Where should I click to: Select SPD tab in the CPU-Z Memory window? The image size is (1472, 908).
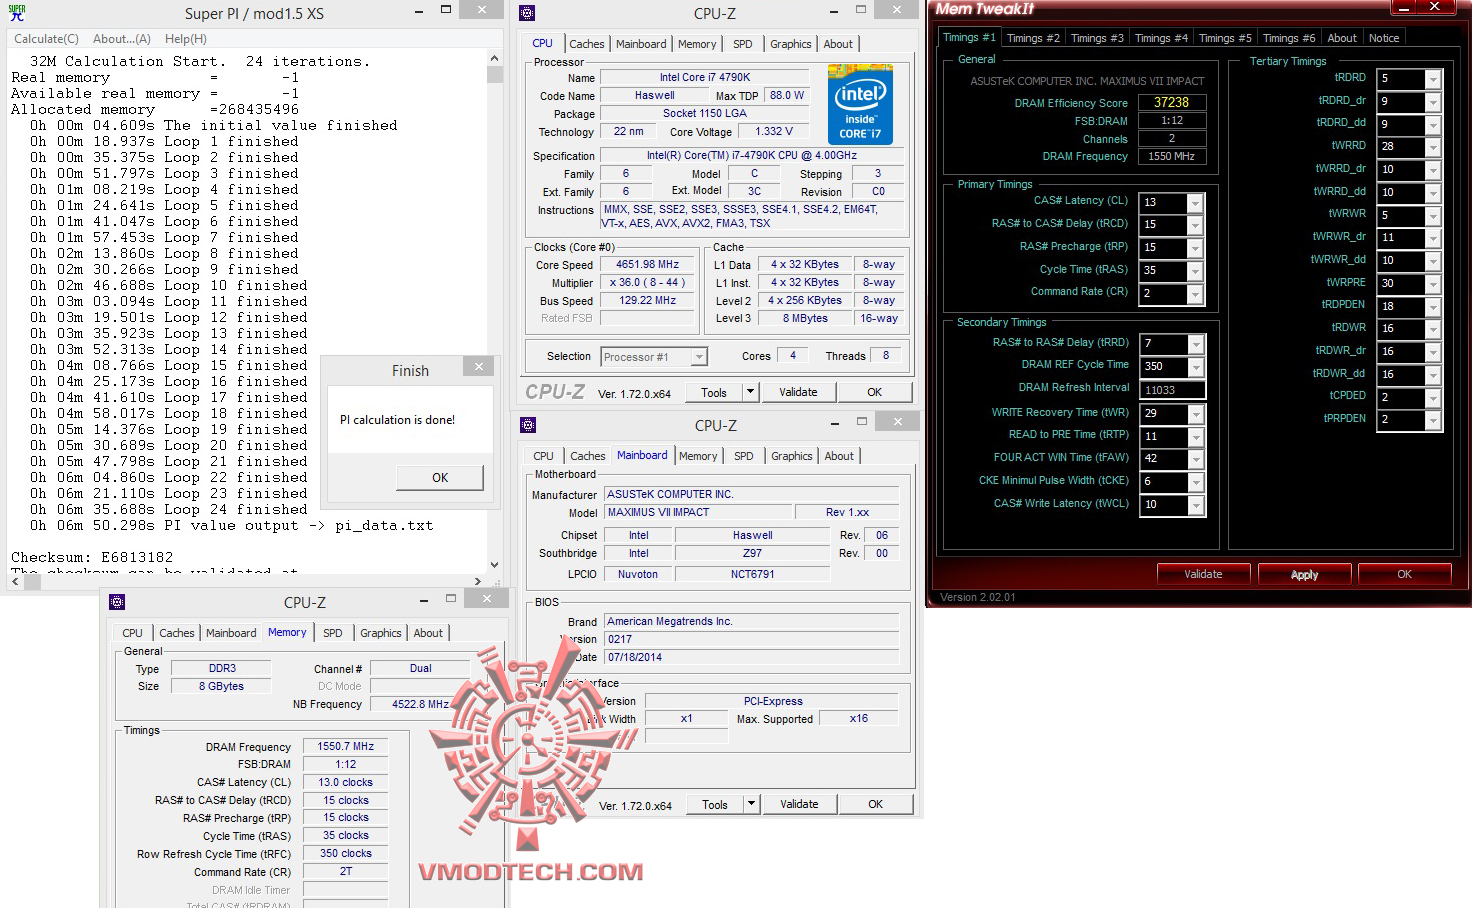(333, 633)
